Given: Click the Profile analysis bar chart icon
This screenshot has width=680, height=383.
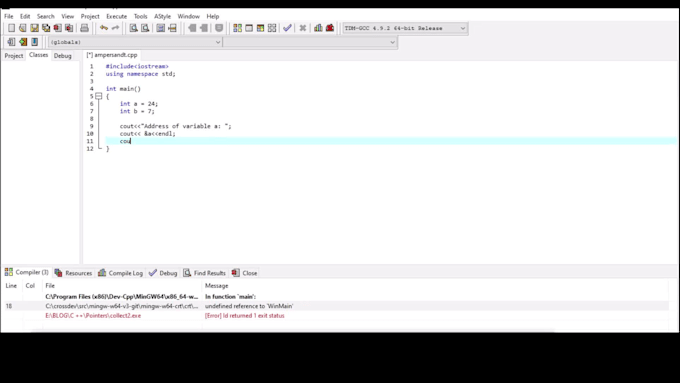Looking at the screenshot, I should point(318,28).
